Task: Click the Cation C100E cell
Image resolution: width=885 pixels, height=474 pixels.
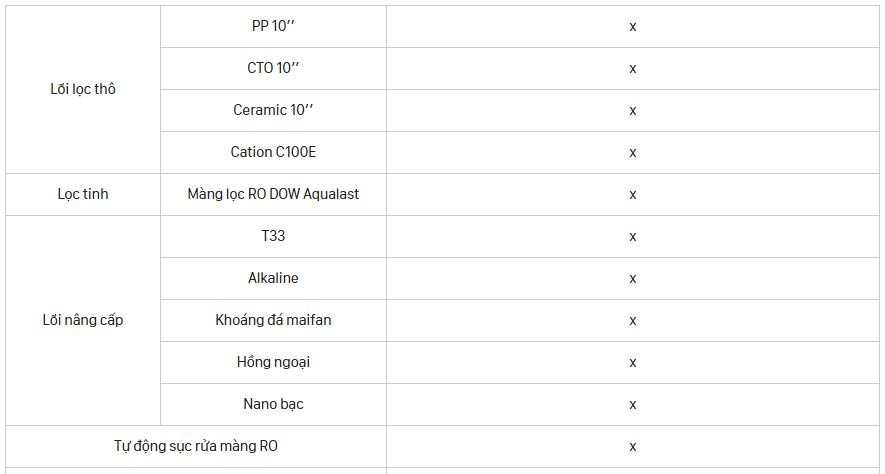Action: tap(273, 152)
